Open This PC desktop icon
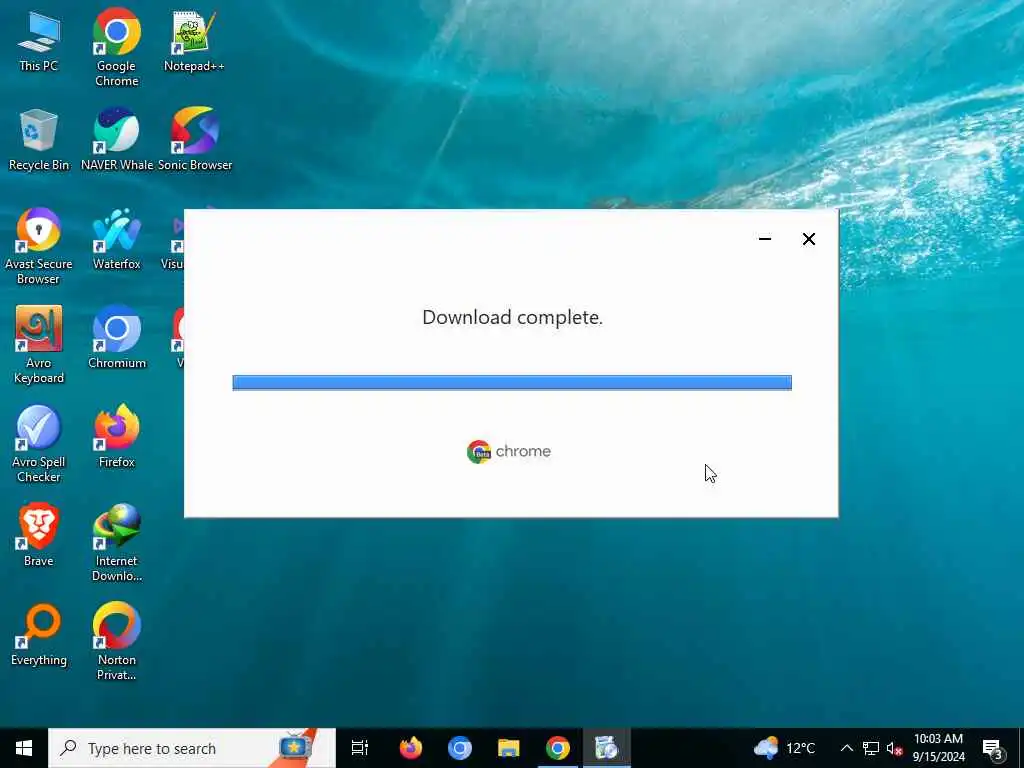The width and height of the screenshot is (1024, 768). tap(39, 42)
